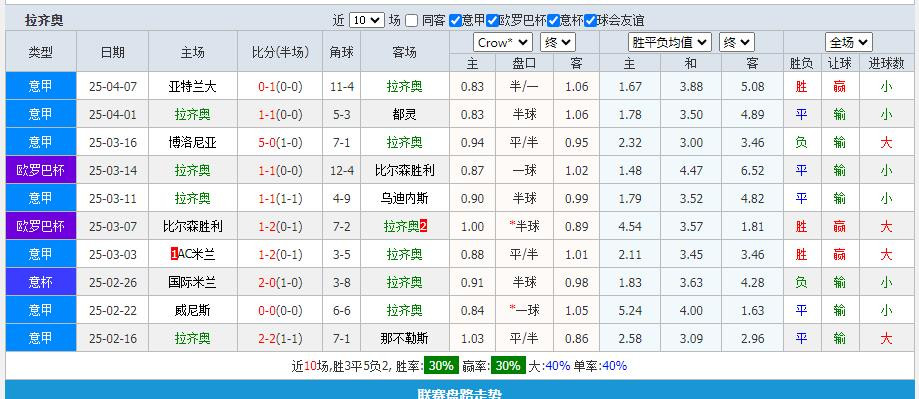Open the 胜平负均值 dropdown
The image size is (919, 399).
point(670,42)
